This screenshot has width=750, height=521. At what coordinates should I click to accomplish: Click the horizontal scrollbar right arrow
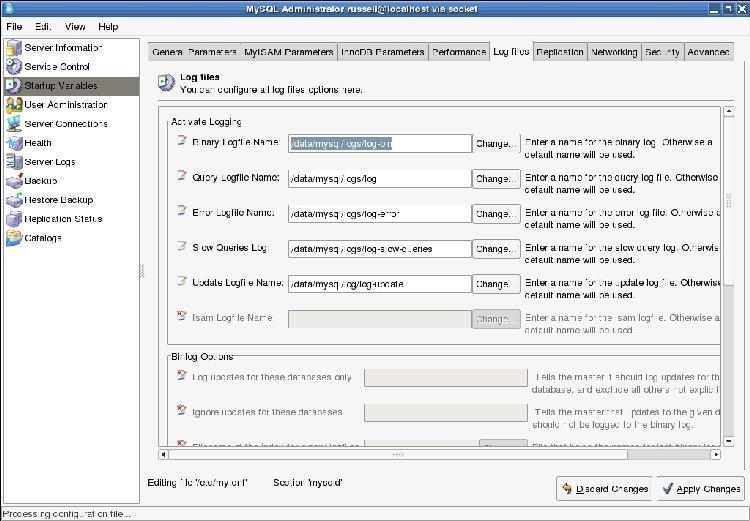click(x=716, y=454)
